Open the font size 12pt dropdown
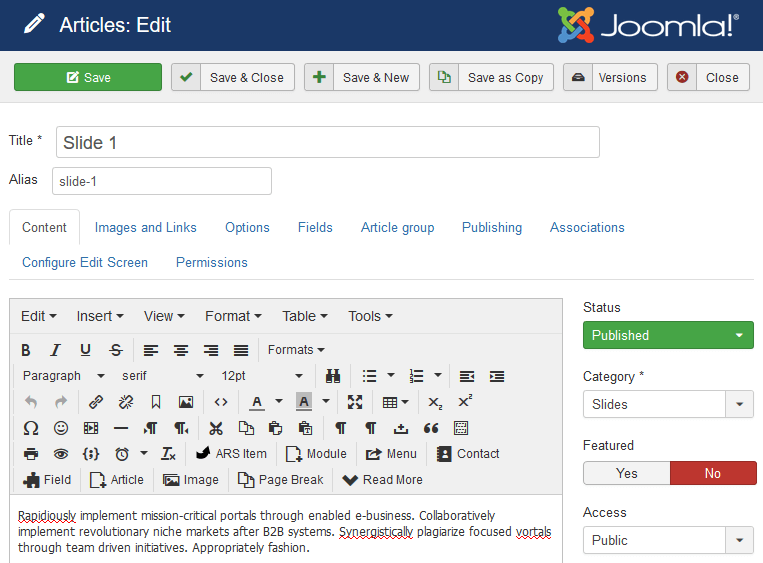The height and width of the screenshot is (563, 763). (262, 376)
